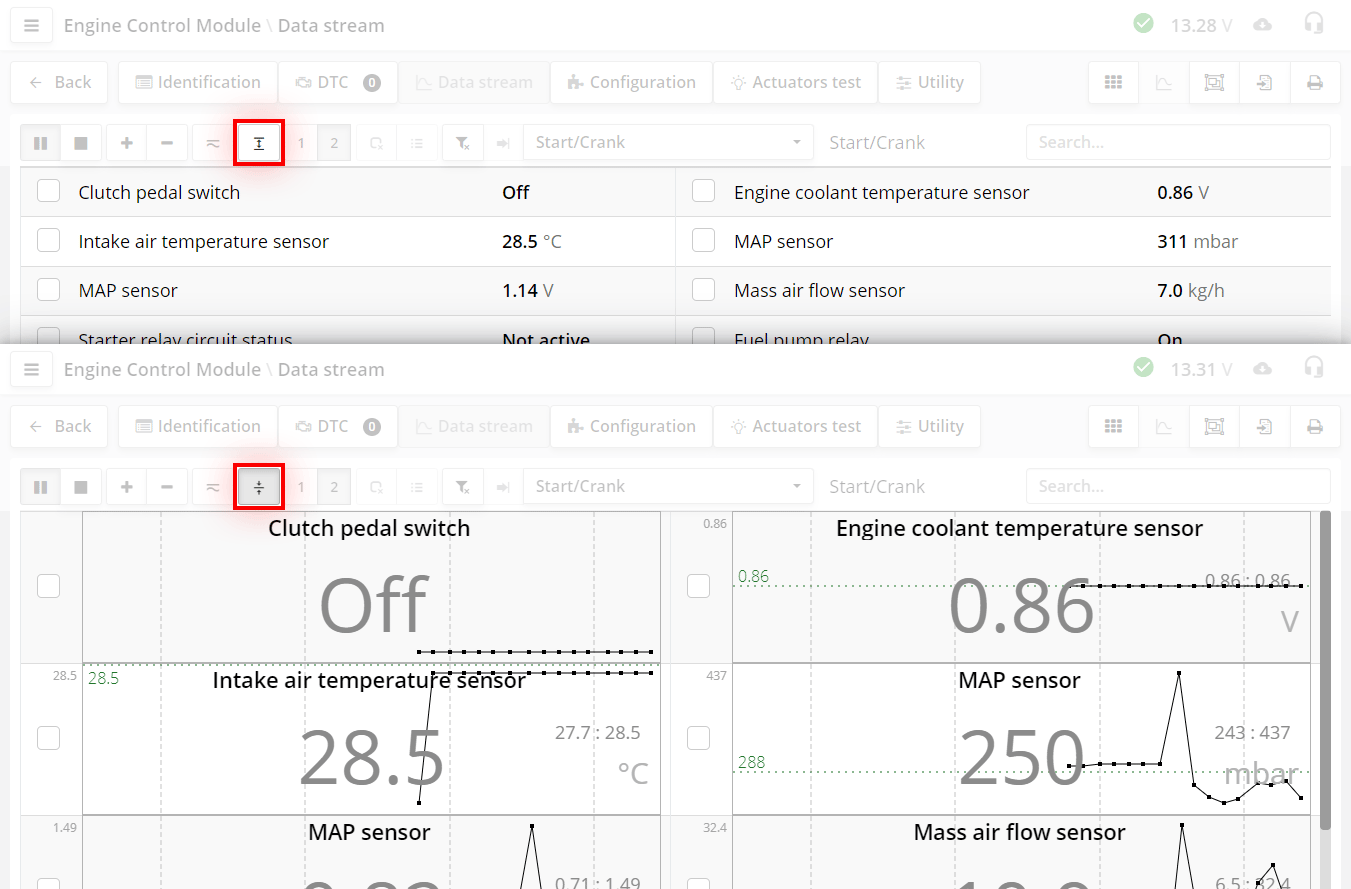1351x889 pixels.
Task: Click the print icon beside the 13.28 V header
Action: (x=1315, y=83)
